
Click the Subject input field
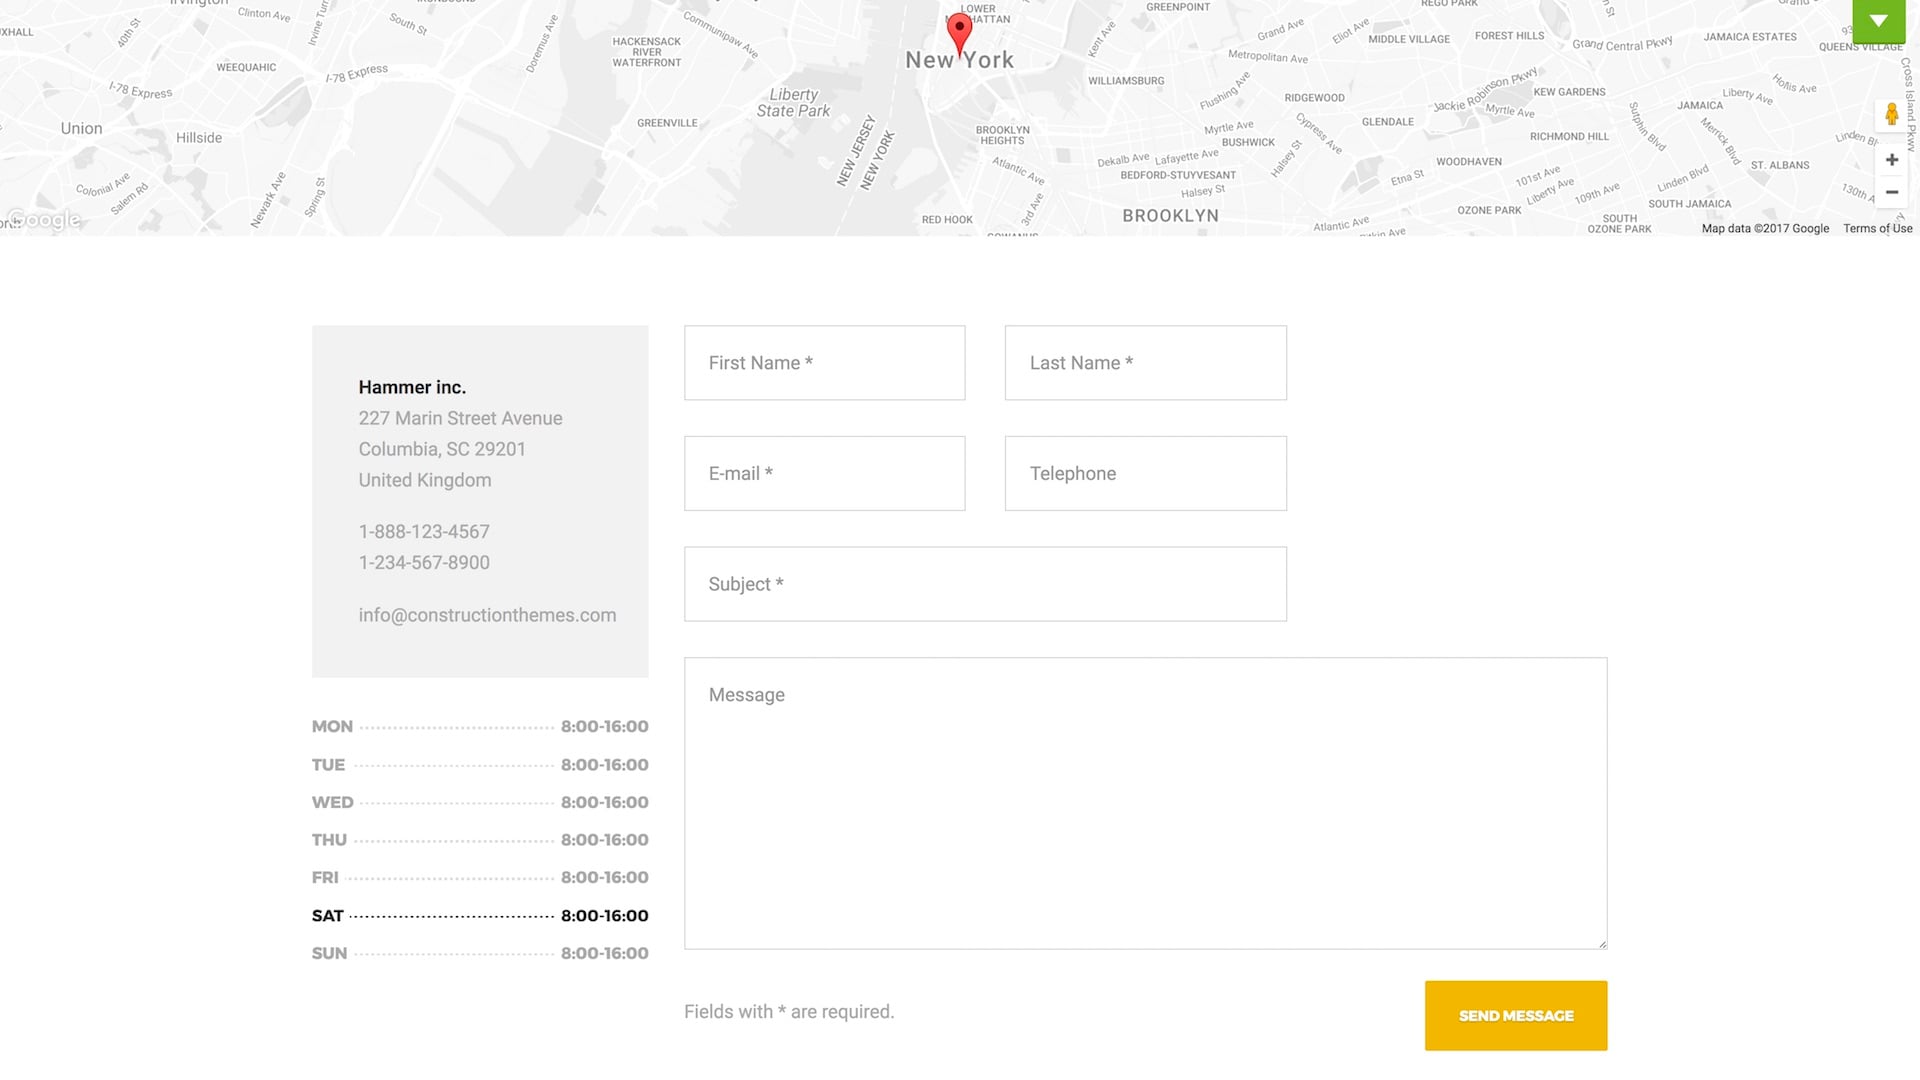[985, 584]
